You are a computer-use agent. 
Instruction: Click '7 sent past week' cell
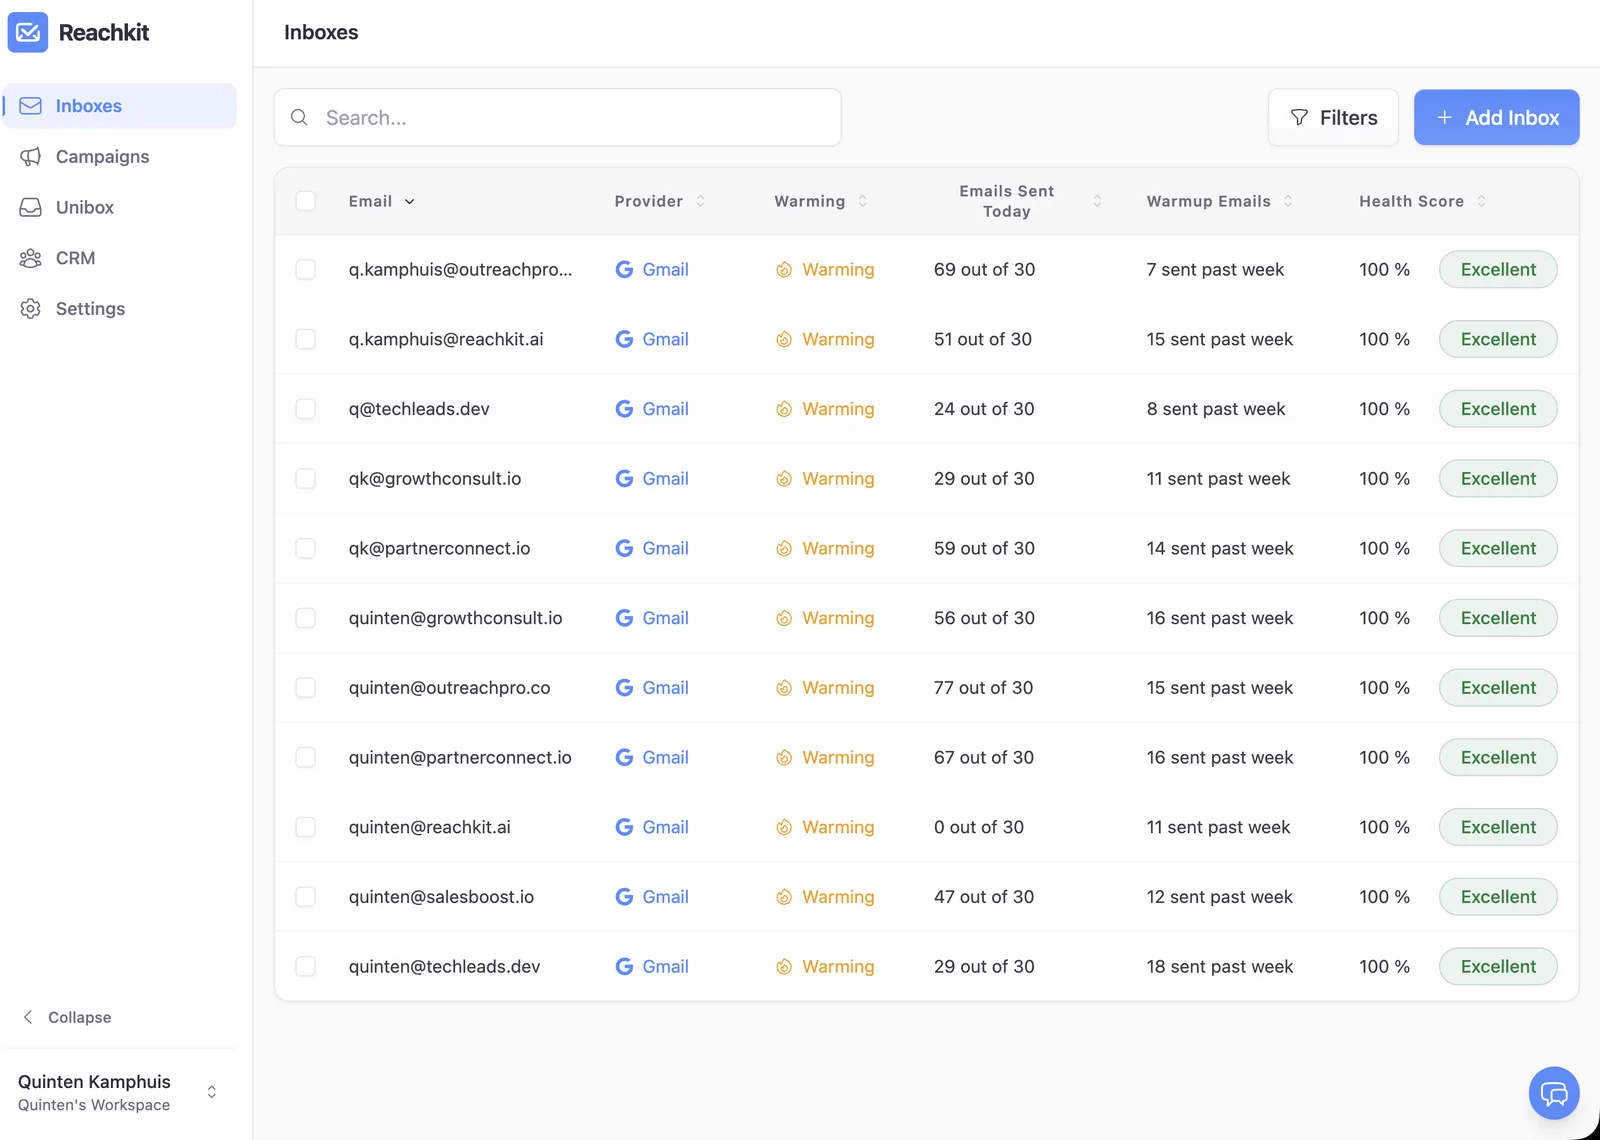pyautogui.click(x=1215, y=270)
